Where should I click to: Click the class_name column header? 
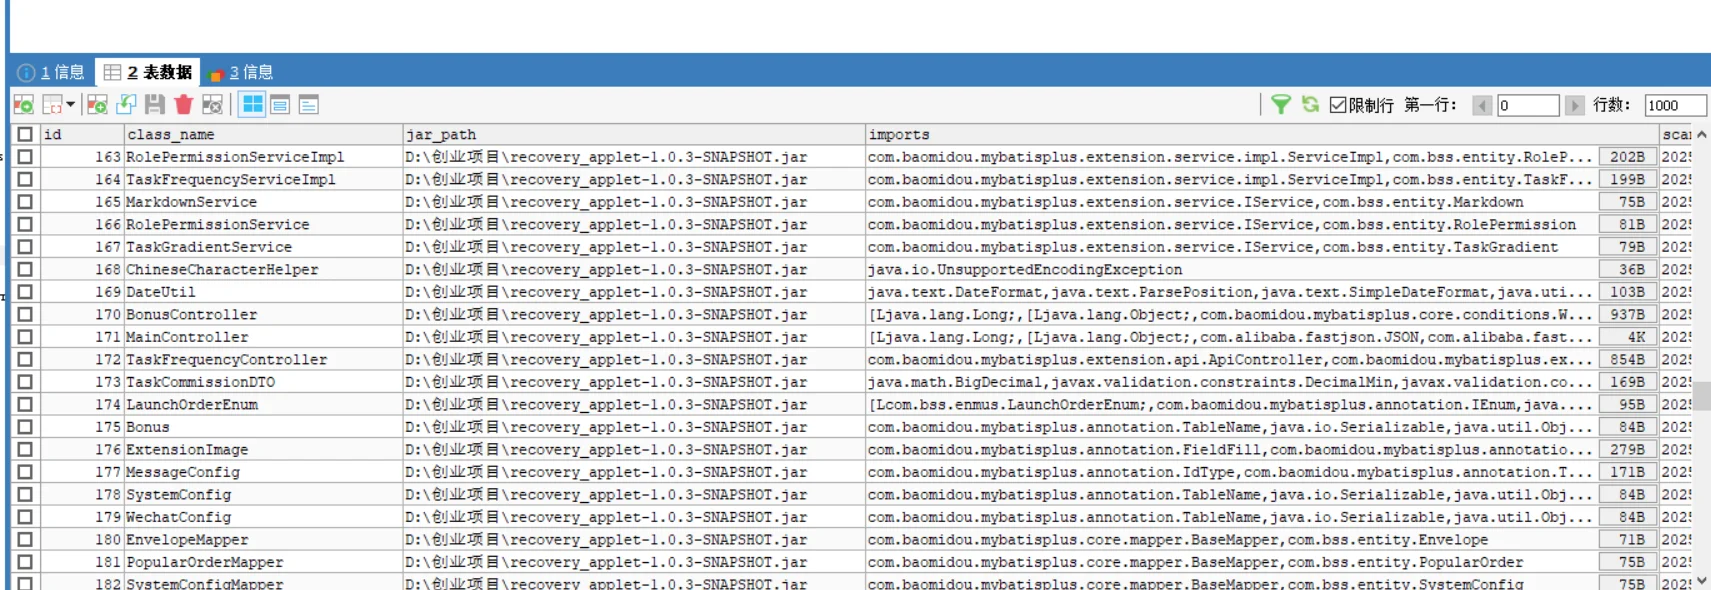(x=263, y=134)
